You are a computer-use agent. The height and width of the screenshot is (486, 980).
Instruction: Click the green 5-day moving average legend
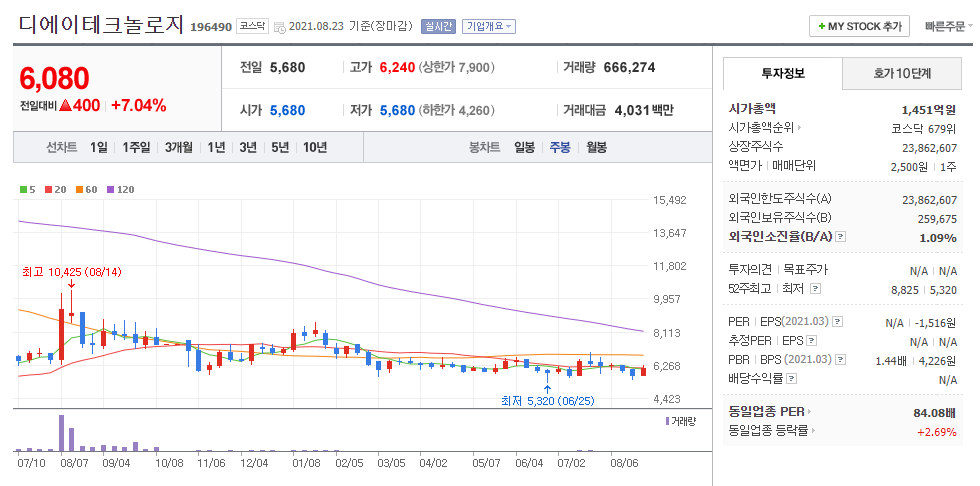tap(27, 189)
